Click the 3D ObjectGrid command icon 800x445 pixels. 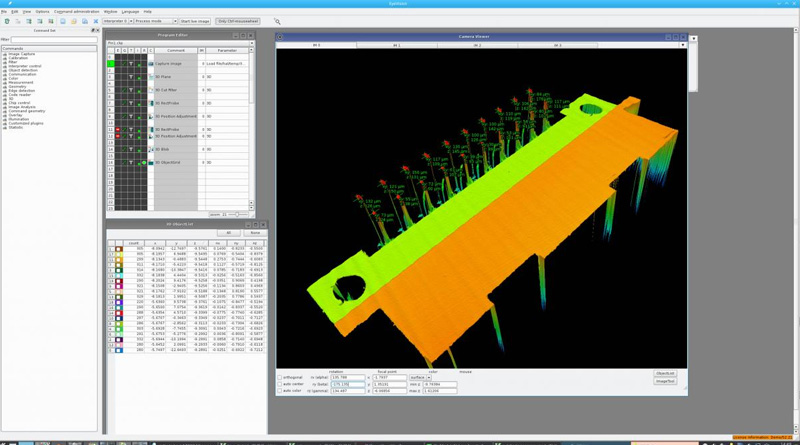coord(151,162)
